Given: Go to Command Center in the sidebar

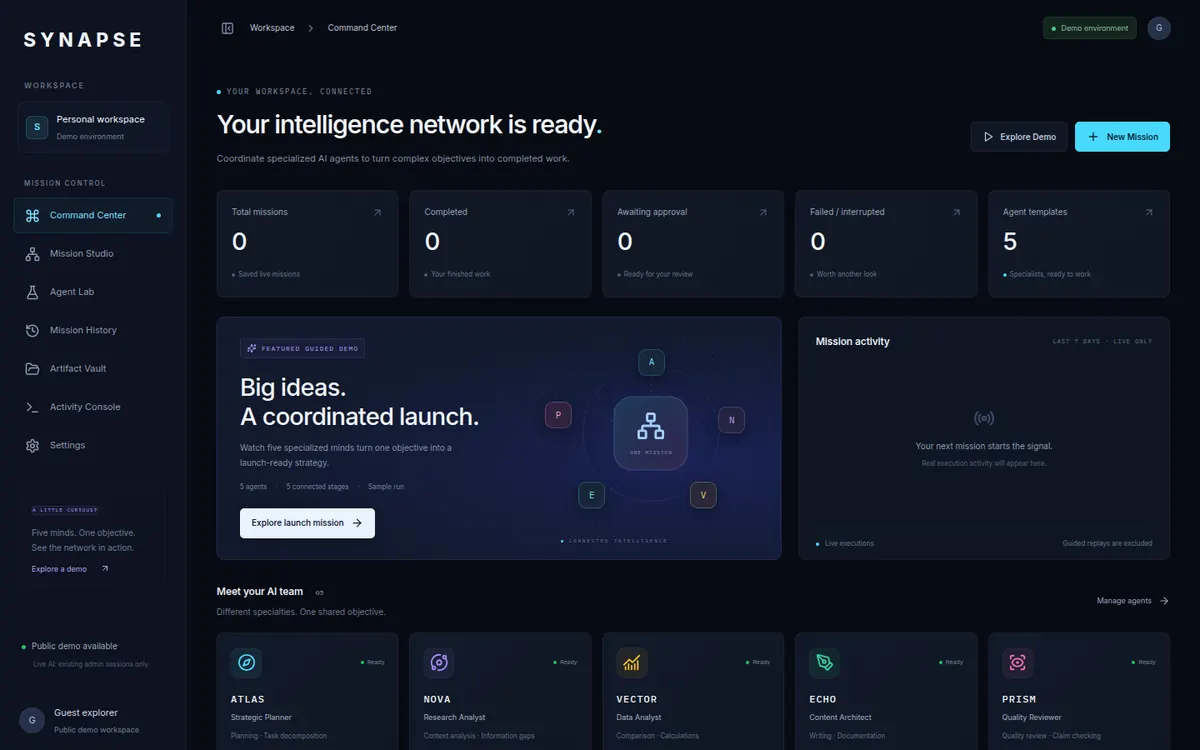Looking at the screenshot, I should coord(93,215).
